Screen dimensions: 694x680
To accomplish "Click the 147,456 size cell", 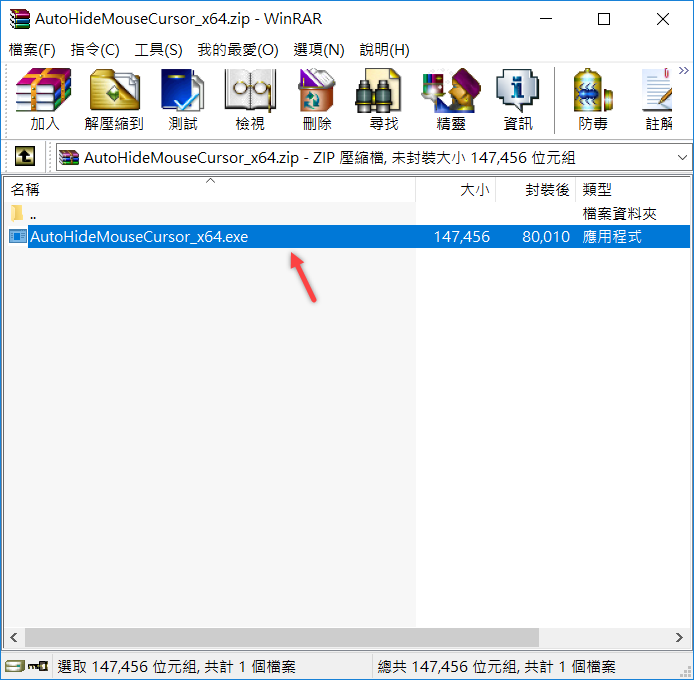I will (462, 236).
